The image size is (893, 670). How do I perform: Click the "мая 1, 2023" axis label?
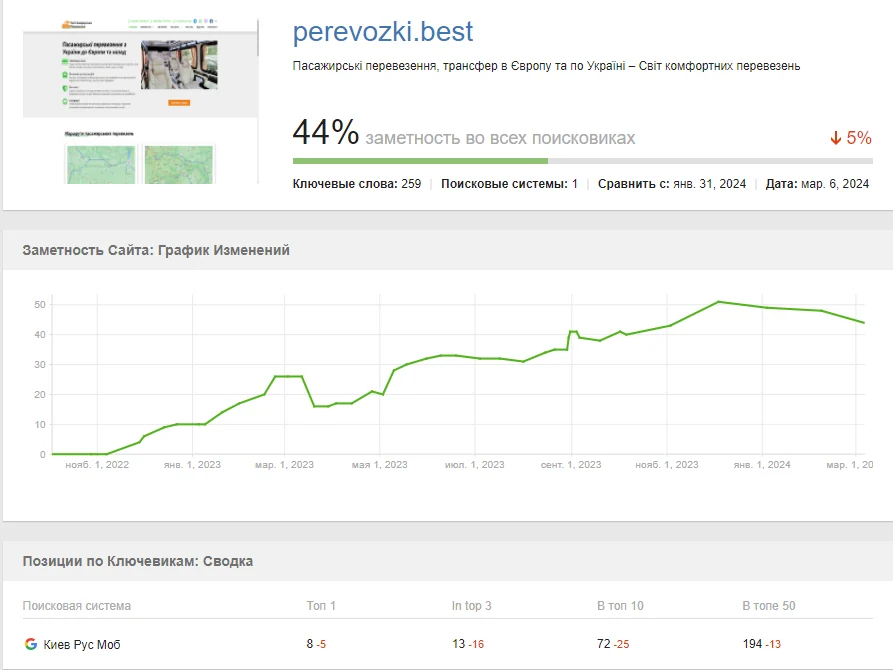point(380,465)
